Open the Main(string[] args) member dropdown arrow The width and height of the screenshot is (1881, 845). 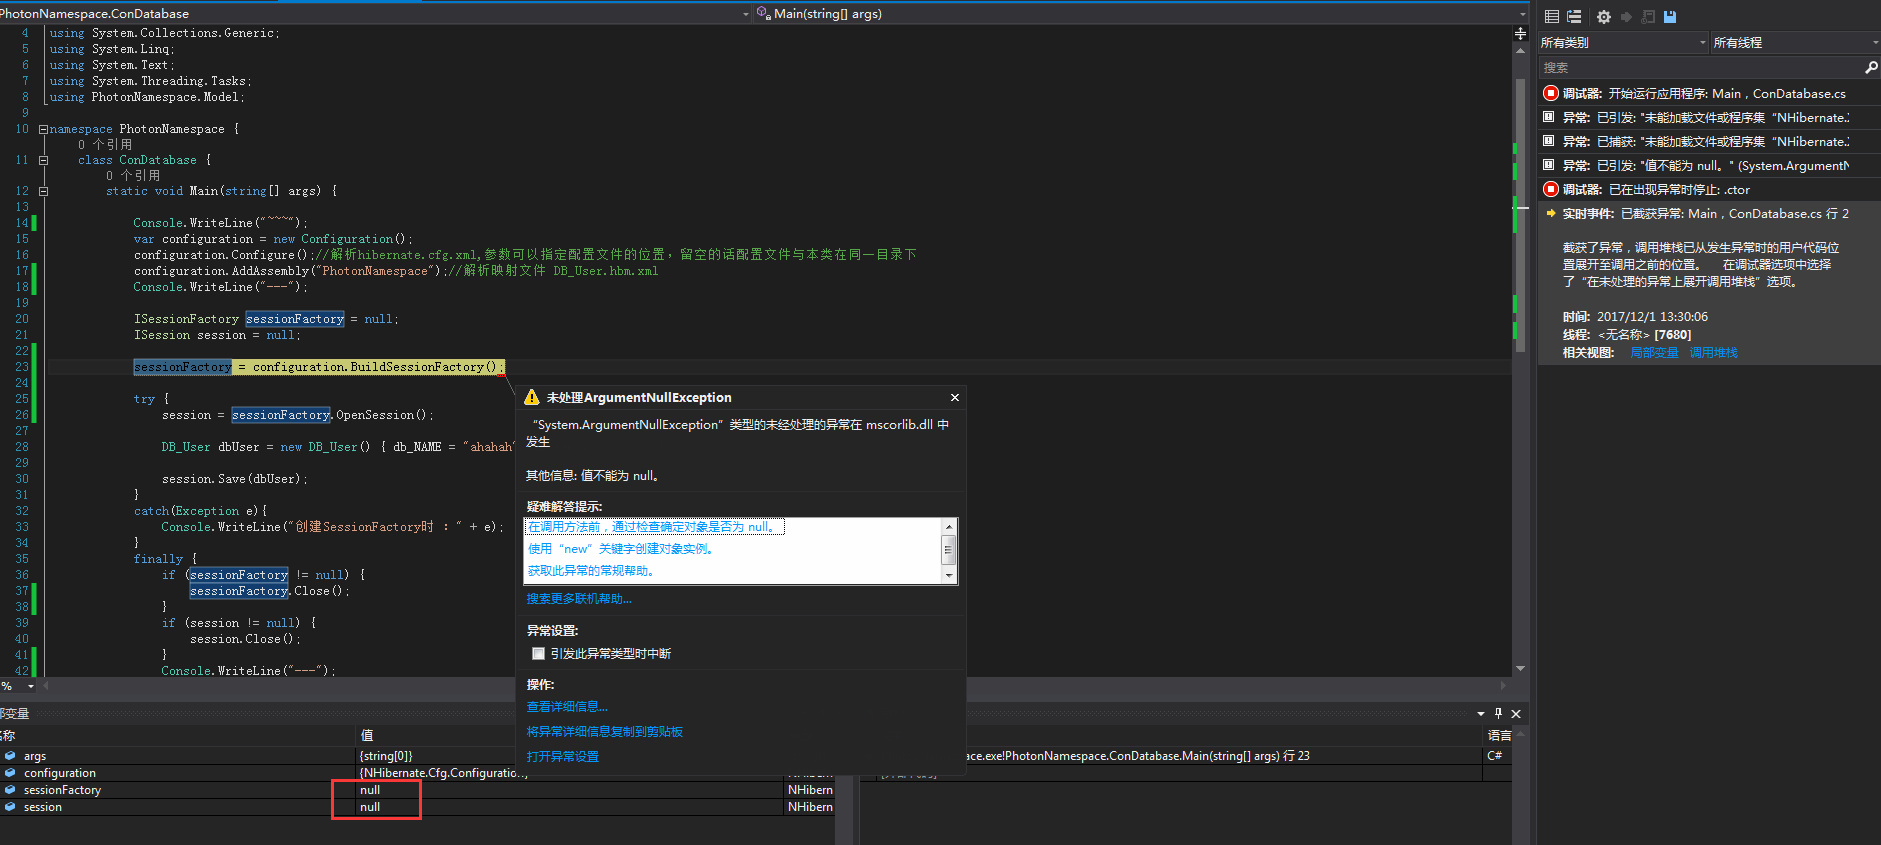click(1523, 14)
